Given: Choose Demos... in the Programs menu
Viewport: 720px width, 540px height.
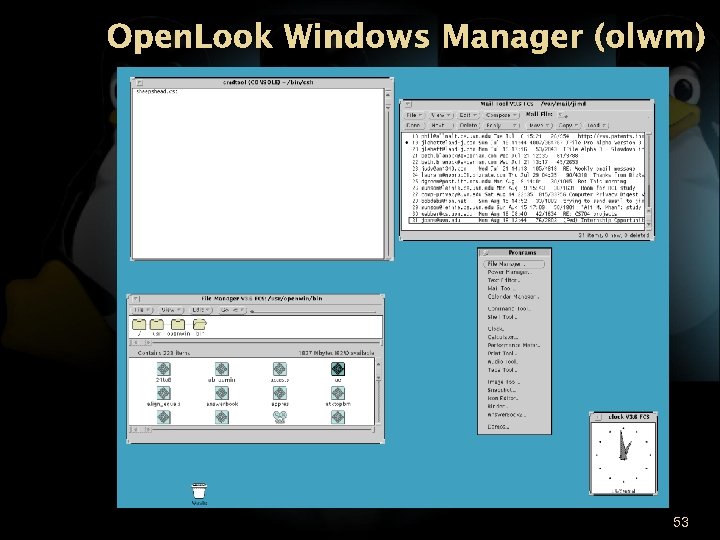Looking at the screenshot, I should click(498, 427).
